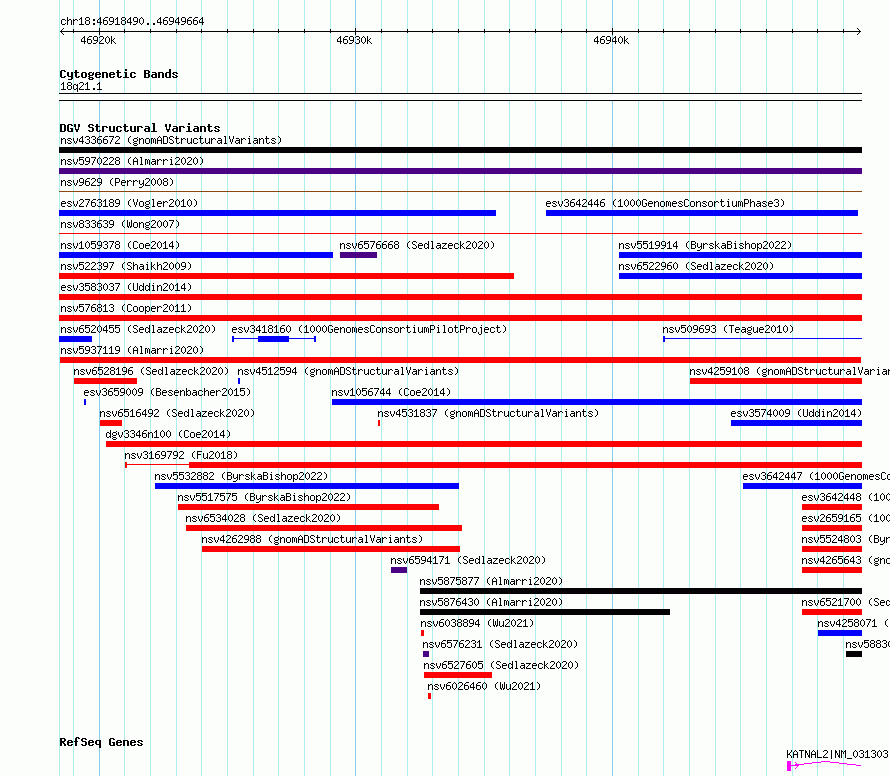Select the nsv5937119 (Almarri2020) label
Image resolution: width=890 pixels, height=776 pixels.
coord(132,350)
